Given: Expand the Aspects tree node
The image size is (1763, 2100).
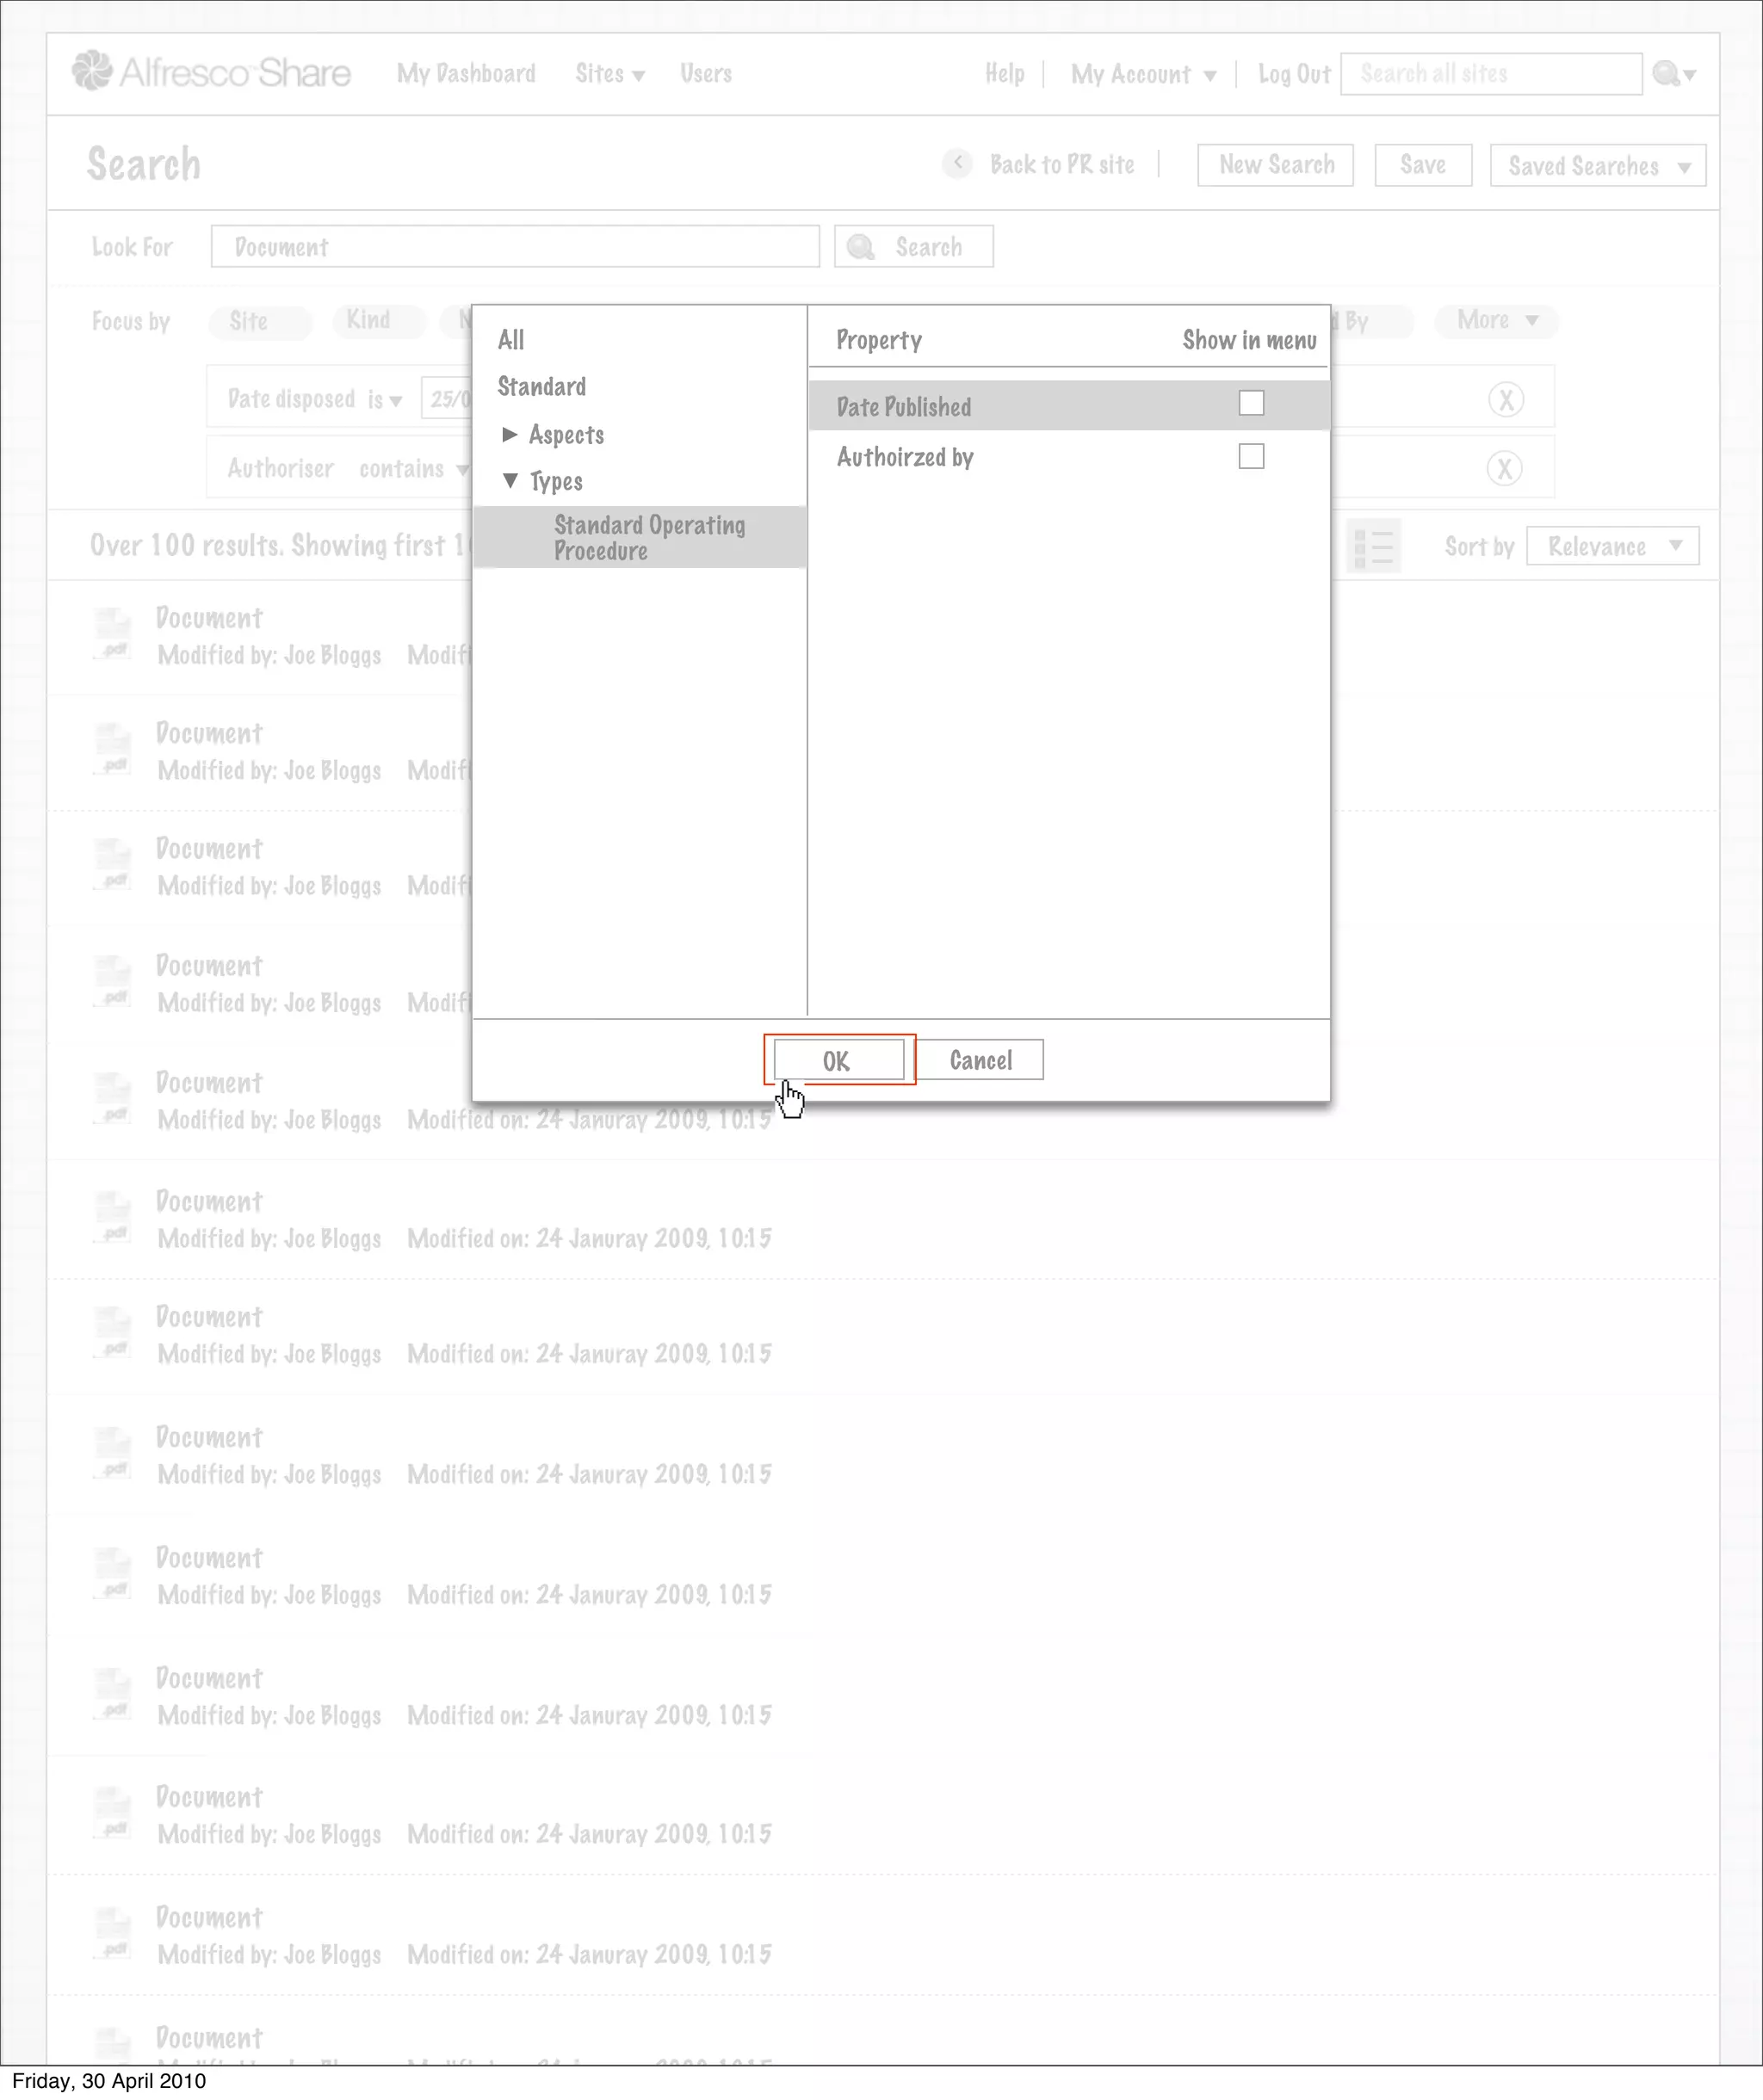Looking at the screenshot, I should (510, 434).
